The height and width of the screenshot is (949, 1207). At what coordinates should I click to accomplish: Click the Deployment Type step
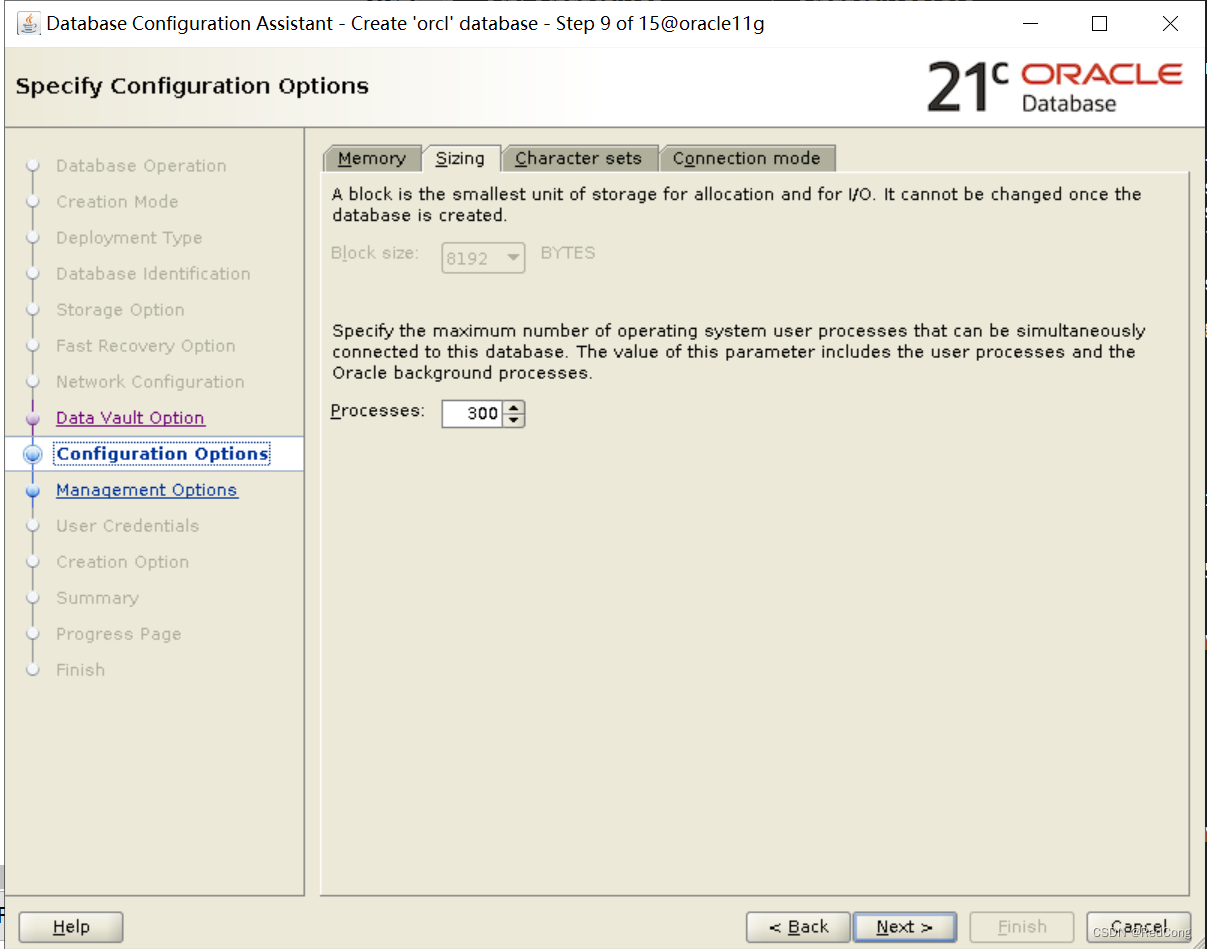129,238
